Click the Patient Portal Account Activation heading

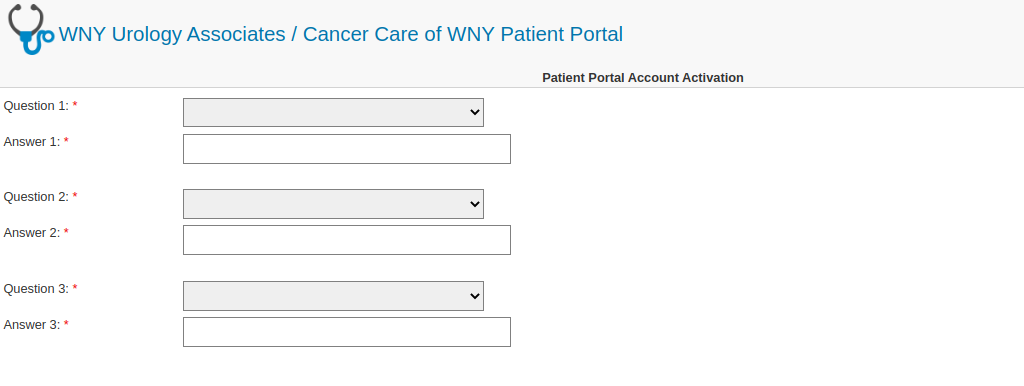[x=643, y=78]
